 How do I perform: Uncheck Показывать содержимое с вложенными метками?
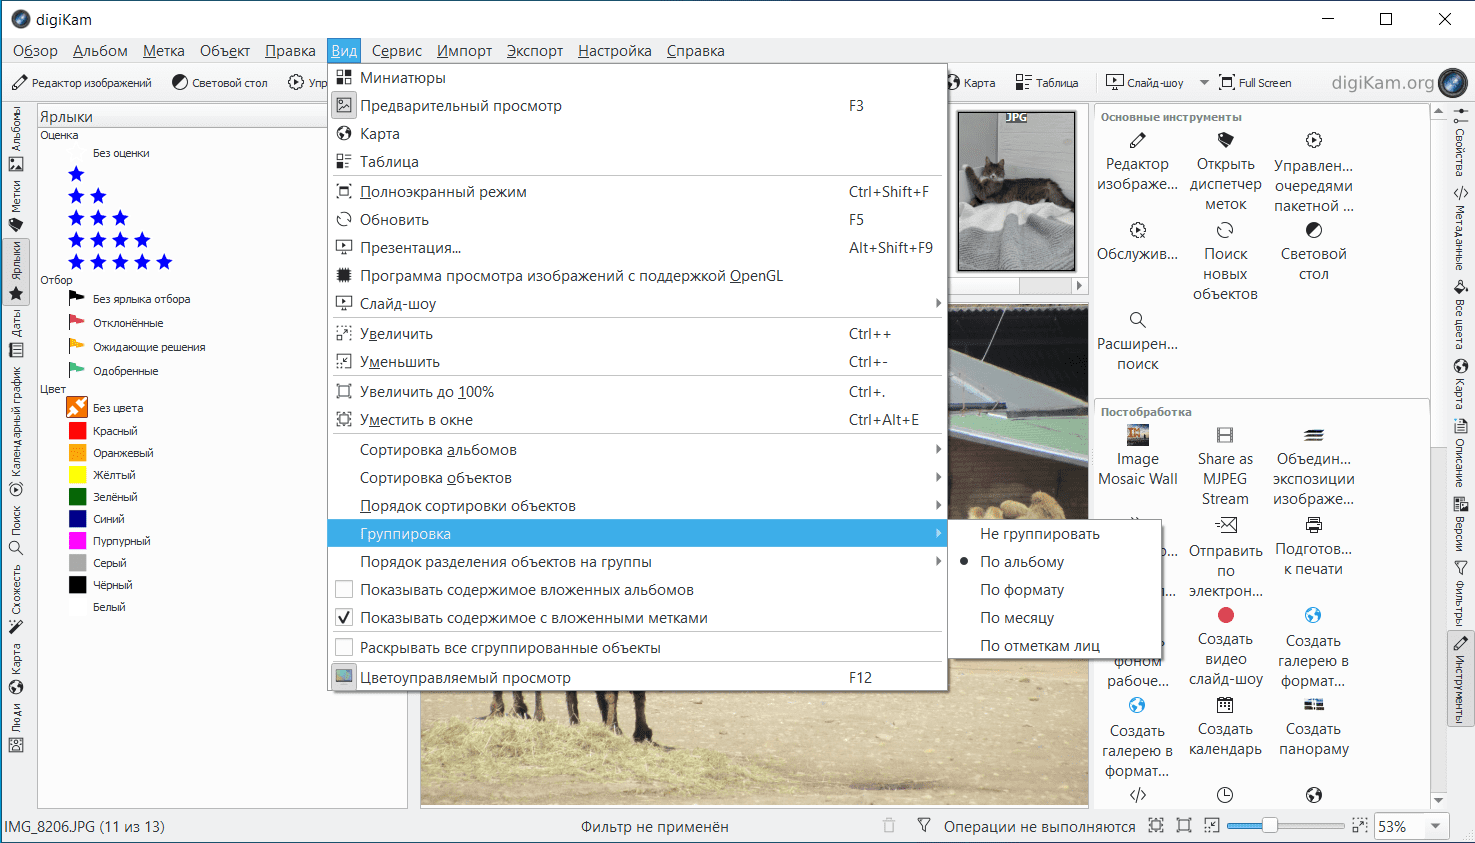344,618
